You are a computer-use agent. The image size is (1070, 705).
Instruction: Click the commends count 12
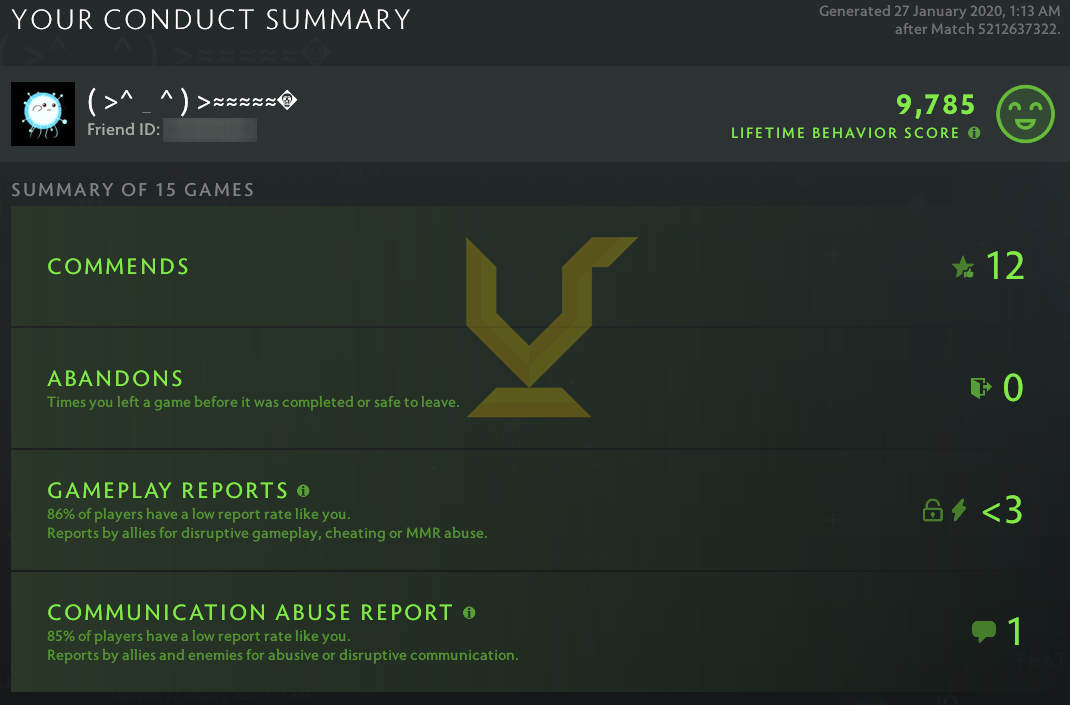1005,267
